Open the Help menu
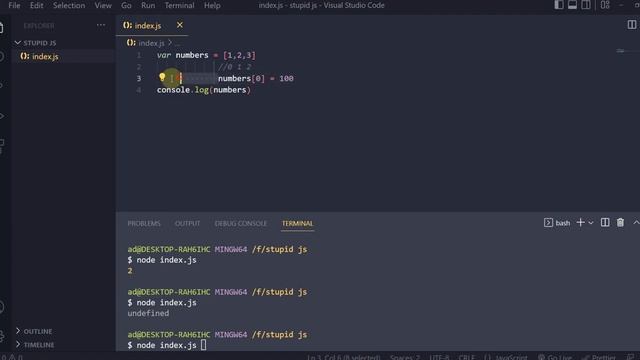Screen dimensions: 640x360 click(x=212, y=5)
